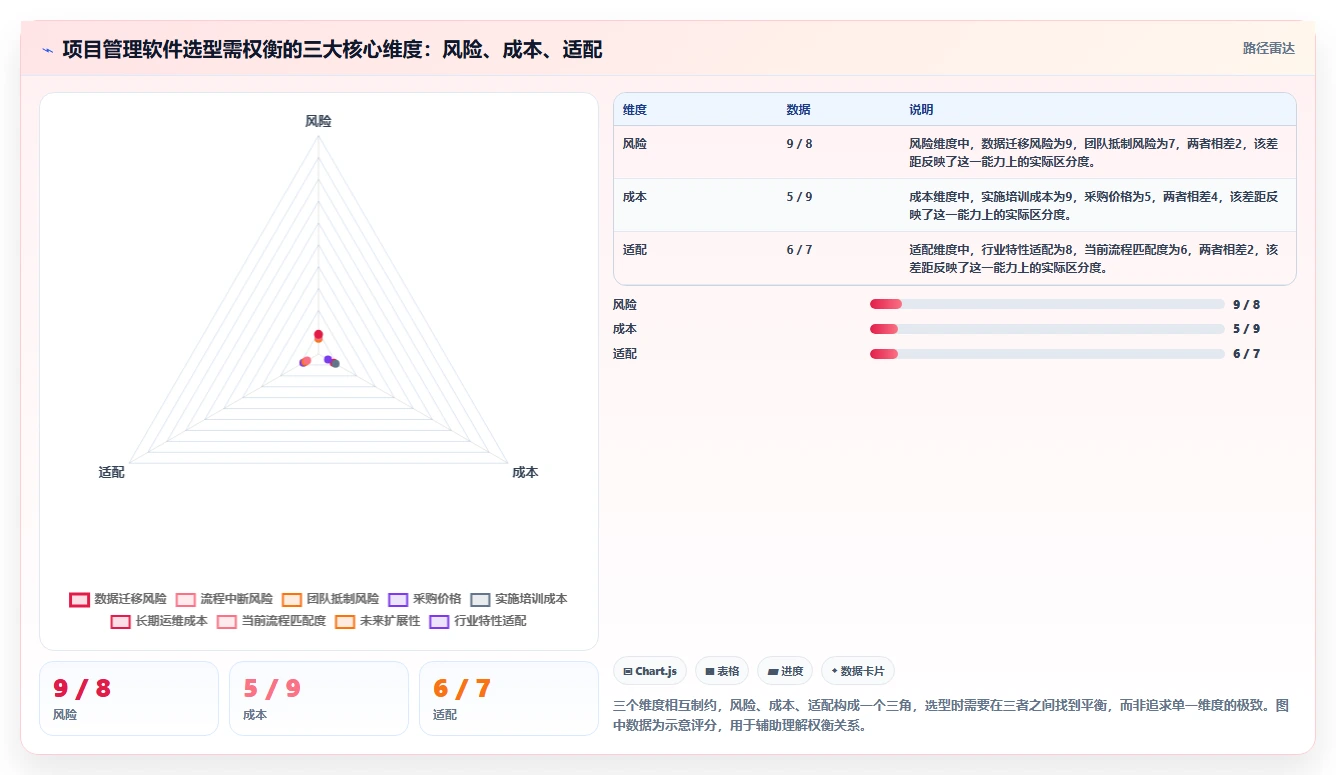Screen dimensions: 1336x775
Task: Click the 成本 axis label on the radar chart
Action: click(x=525, y=472)
